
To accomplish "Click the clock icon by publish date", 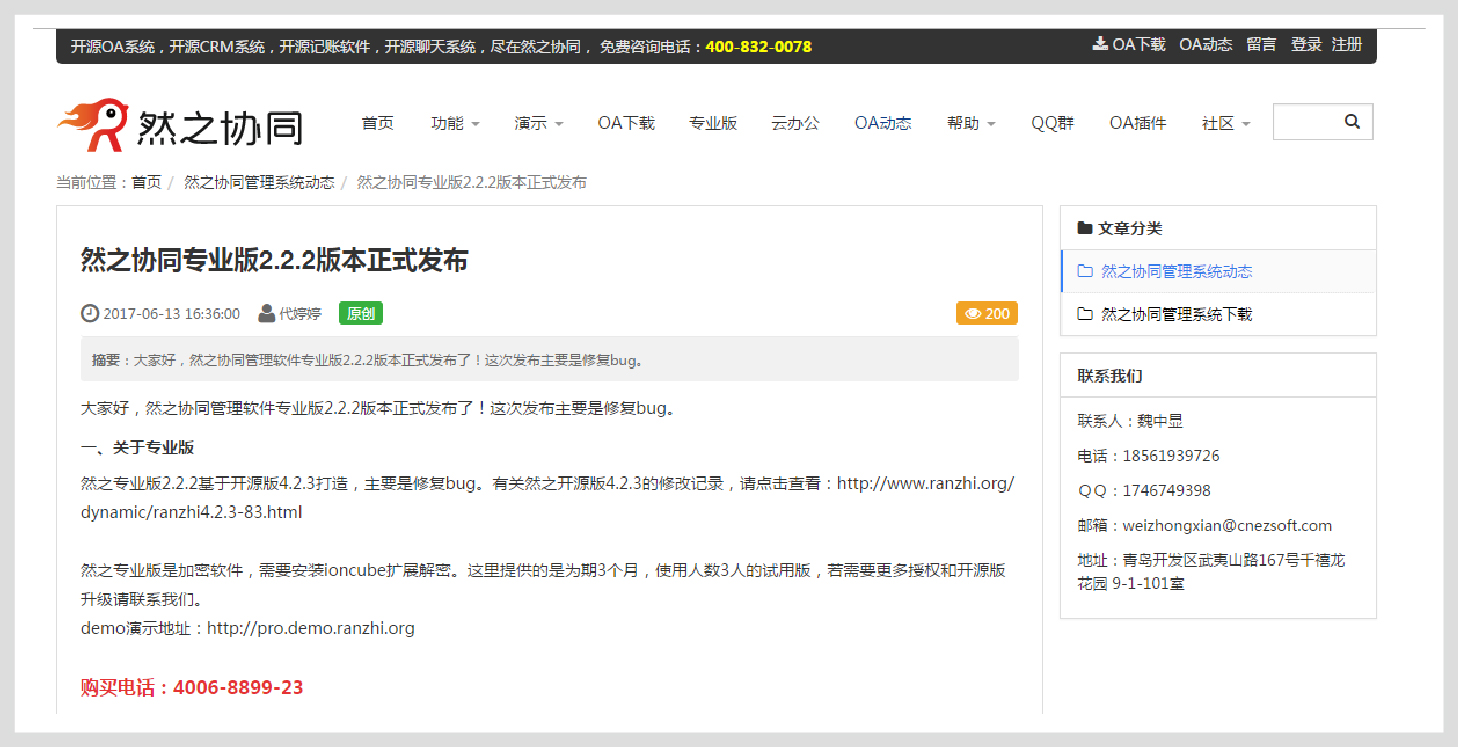I will [x=90, y=313].
